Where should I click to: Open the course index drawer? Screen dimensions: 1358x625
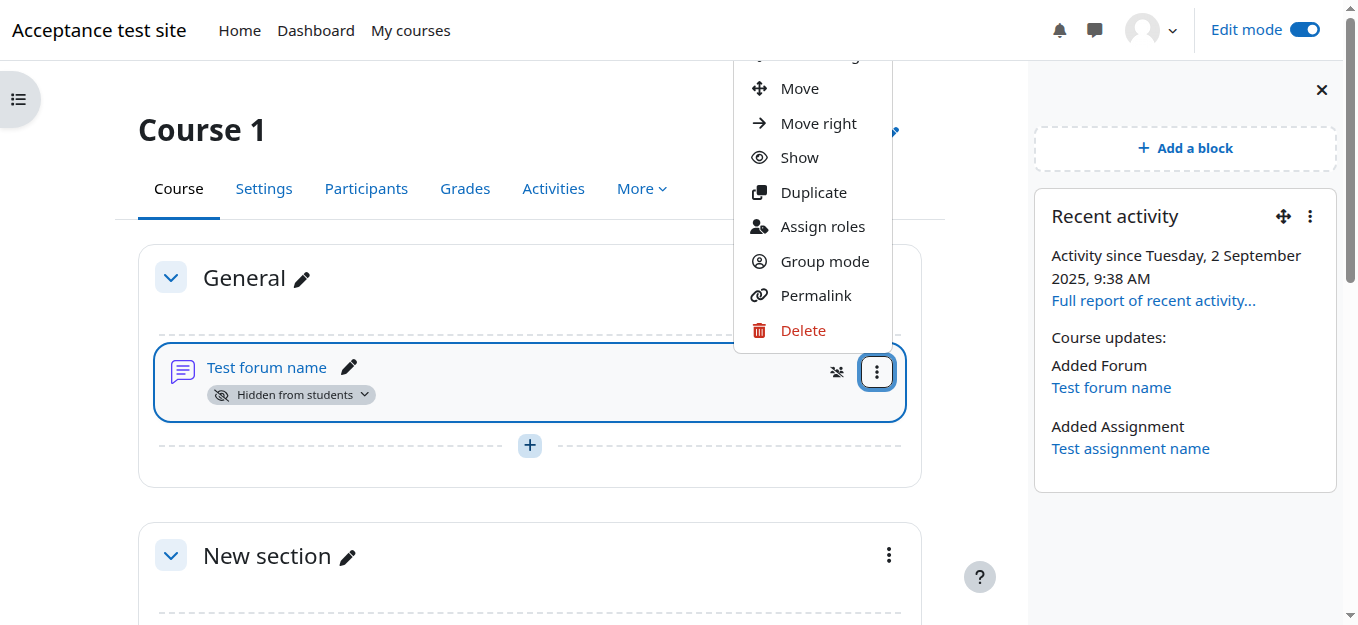[x=18, y=99]
